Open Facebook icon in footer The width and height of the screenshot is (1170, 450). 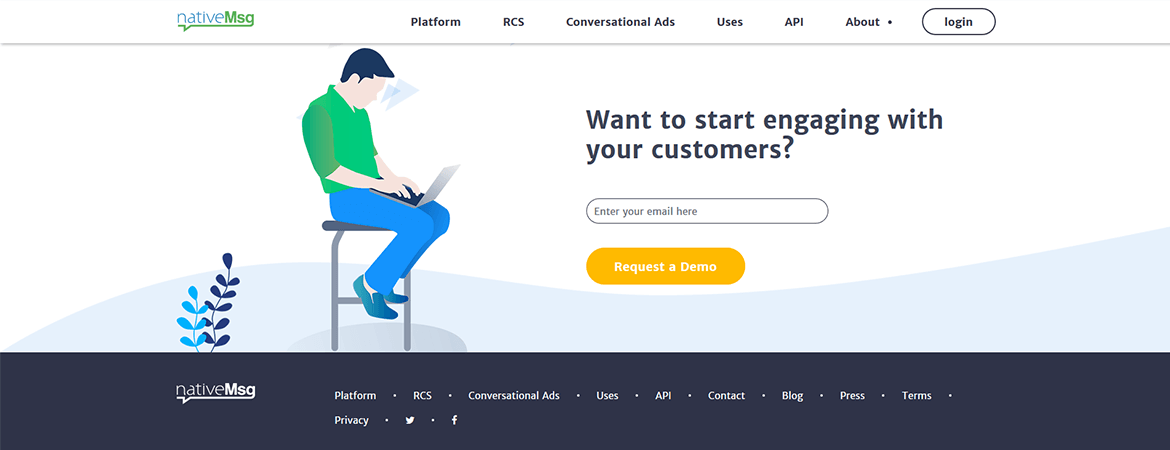coord(454,420)
